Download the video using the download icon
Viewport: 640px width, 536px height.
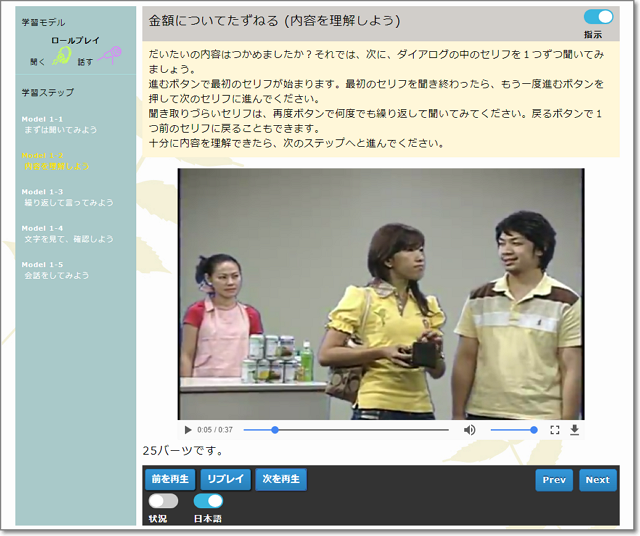(x=574, y=430)
